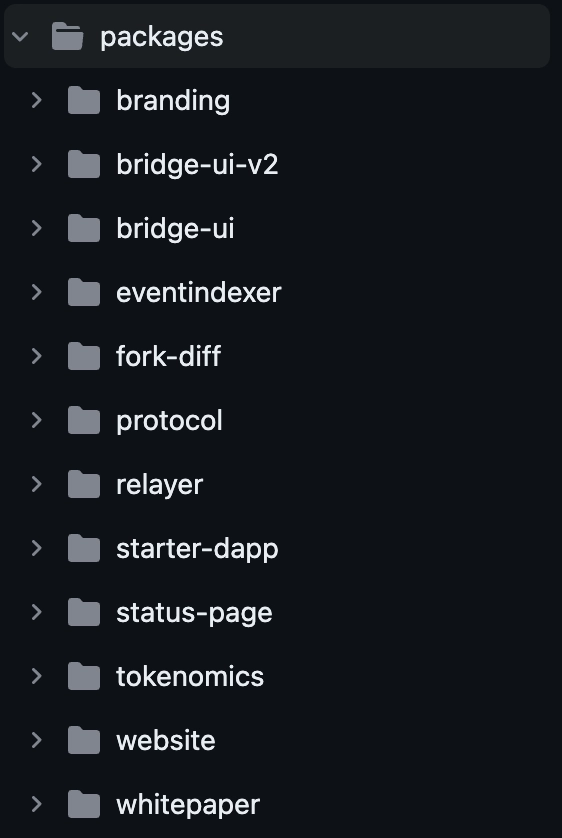Viewport: 562px width, 838px height.
Task: Open the relayer folder entry
Action: [x=160, y=485]
